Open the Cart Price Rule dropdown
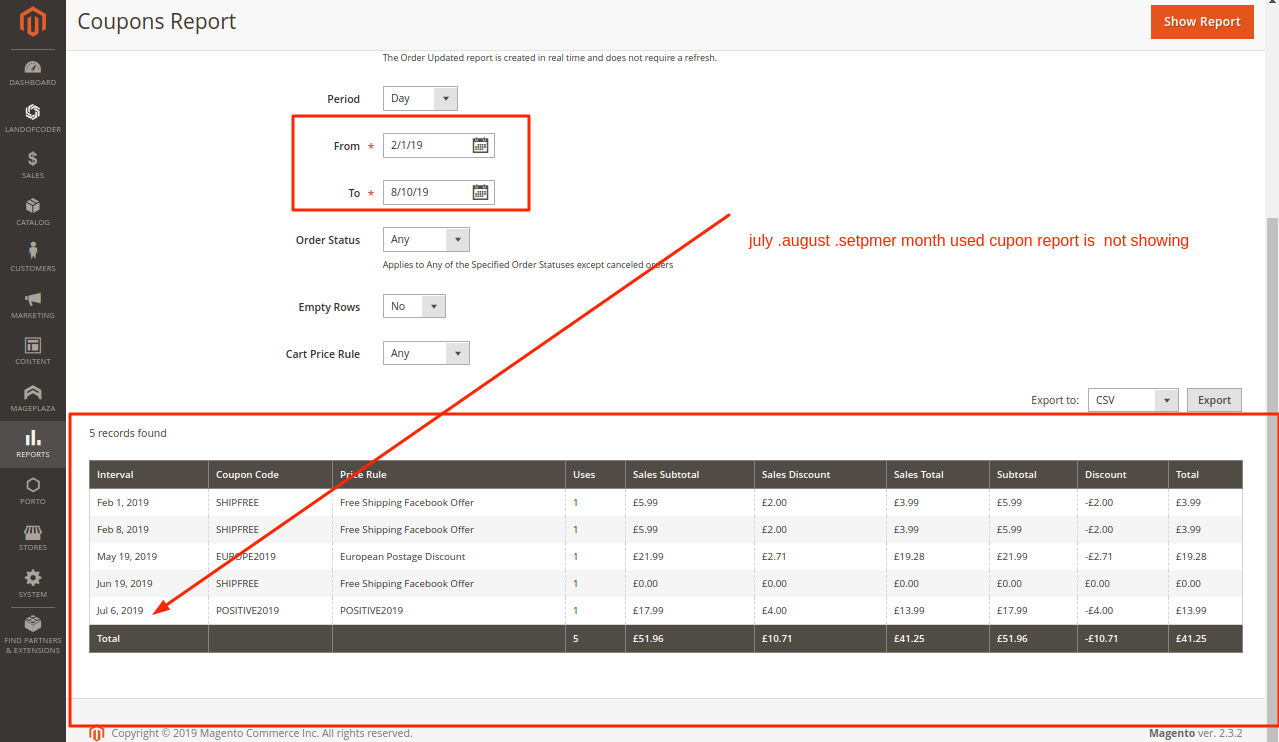Image resolution: width=1279 pixels, height=742 pixels. pyautogui.click(x=426, y=353)
